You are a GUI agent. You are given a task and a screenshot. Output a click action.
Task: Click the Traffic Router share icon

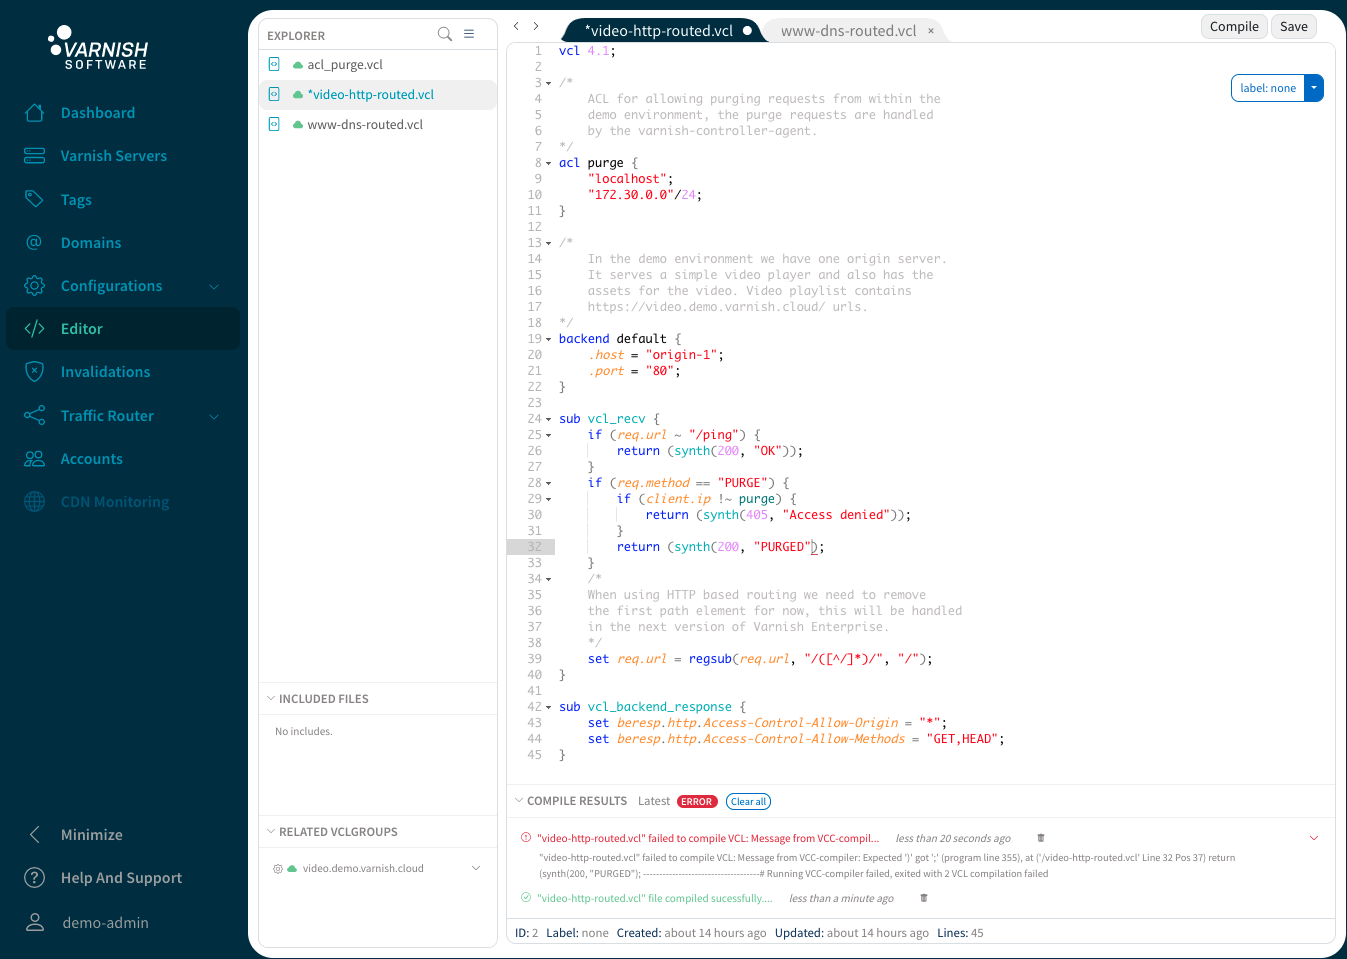coord(35,415)
